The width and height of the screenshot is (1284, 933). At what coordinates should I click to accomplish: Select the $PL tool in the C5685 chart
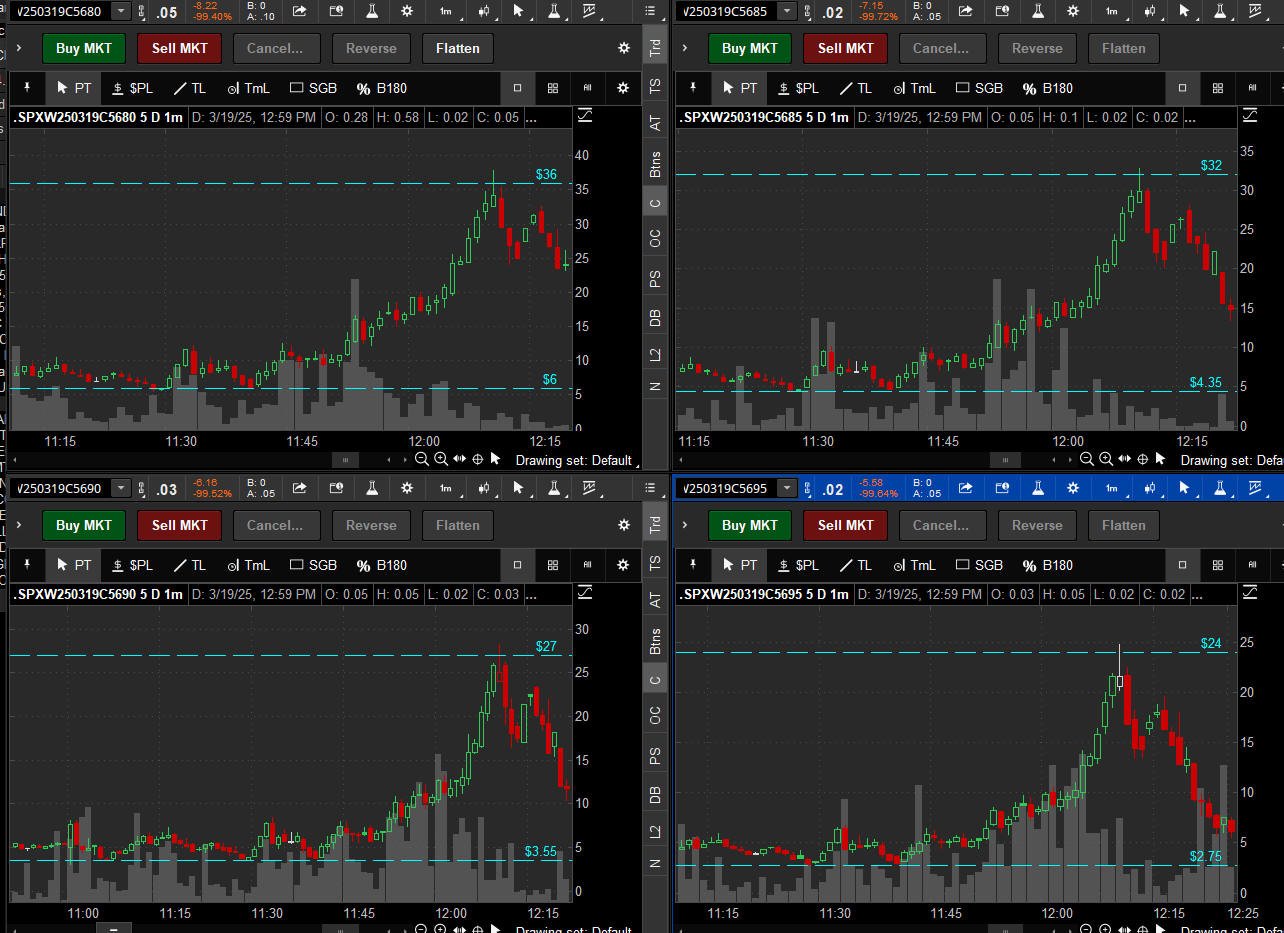tap(797, 88)
